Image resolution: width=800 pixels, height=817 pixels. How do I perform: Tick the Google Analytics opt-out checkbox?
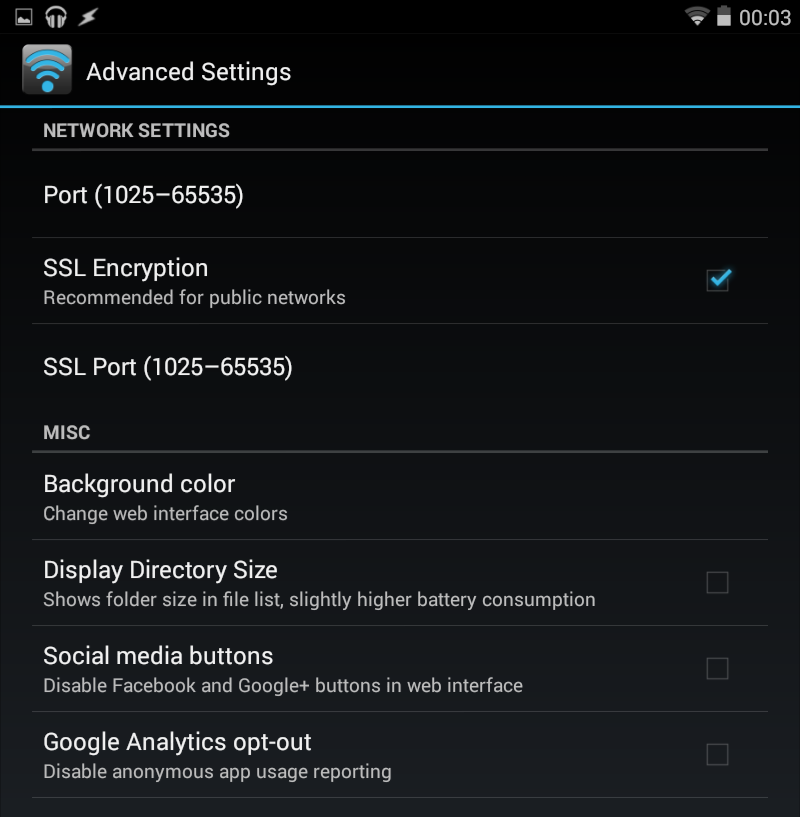click(x=717, y=754)
